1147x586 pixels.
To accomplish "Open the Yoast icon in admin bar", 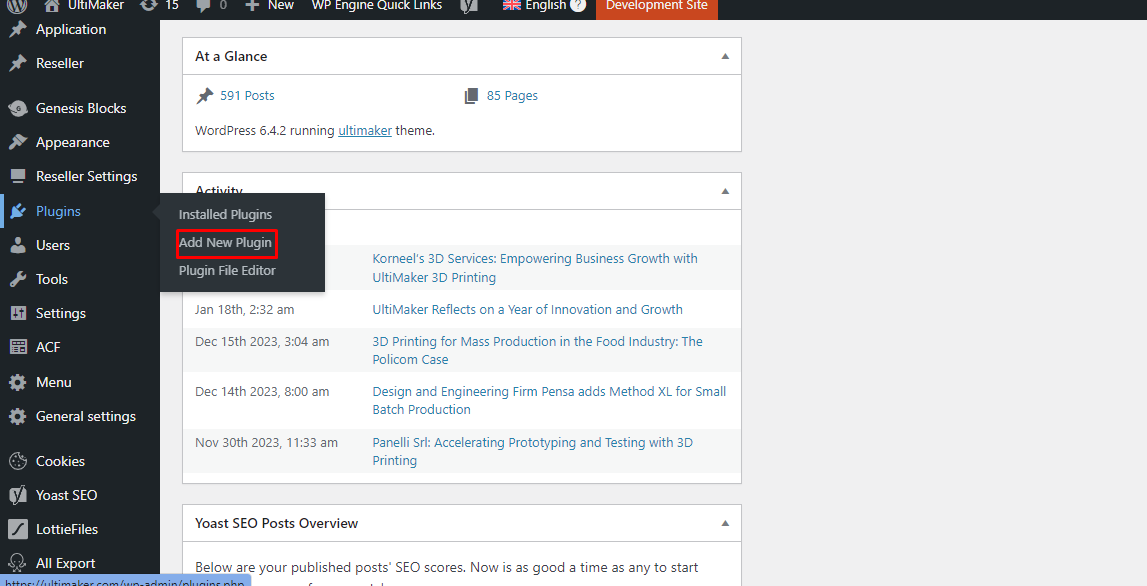I will (469, 6).
